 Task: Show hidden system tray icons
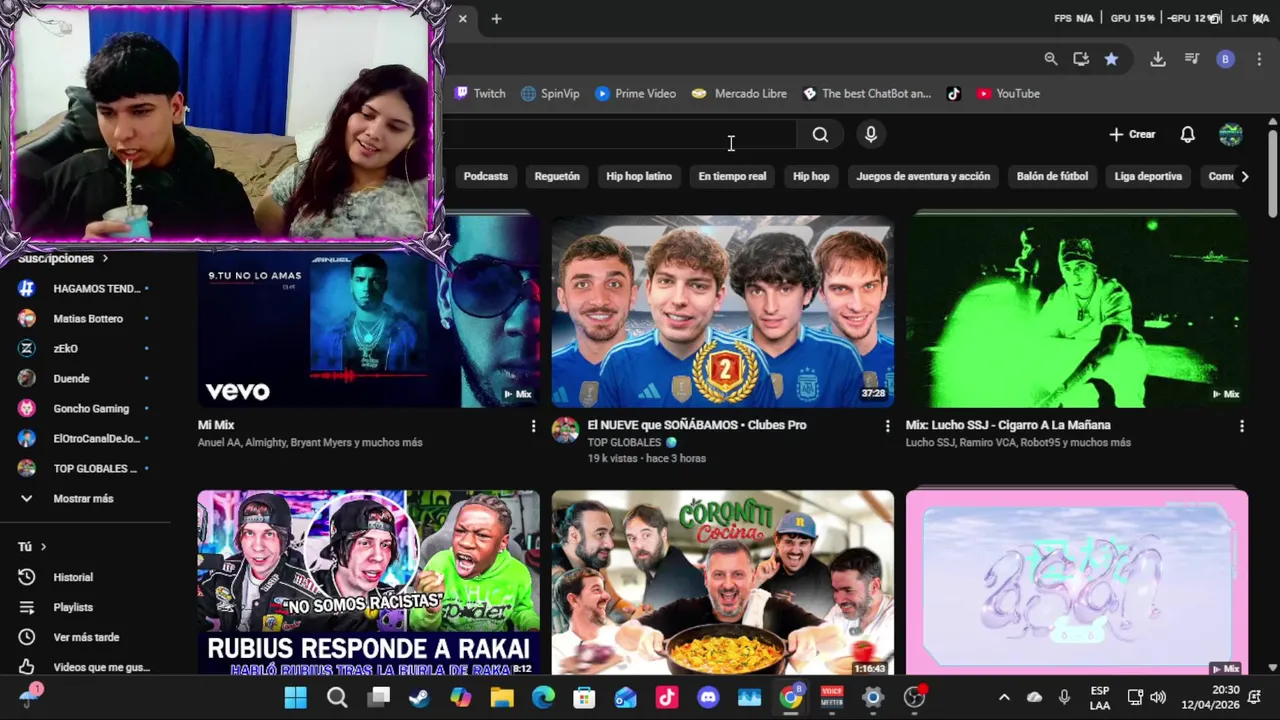pyautogui.click(x=1004, y=697)
